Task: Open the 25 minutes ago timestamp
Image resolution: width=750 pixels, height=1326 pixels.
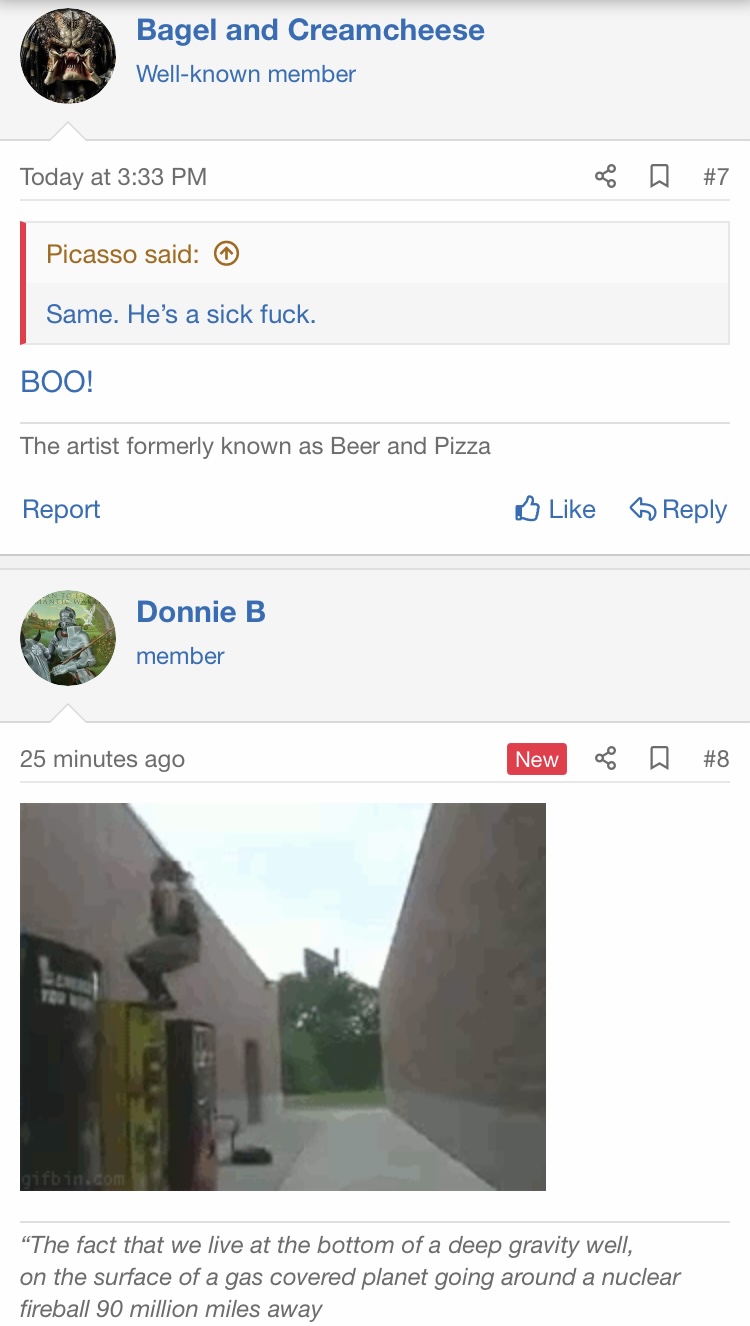Action: pyautogui.click(x=102, y=759)
